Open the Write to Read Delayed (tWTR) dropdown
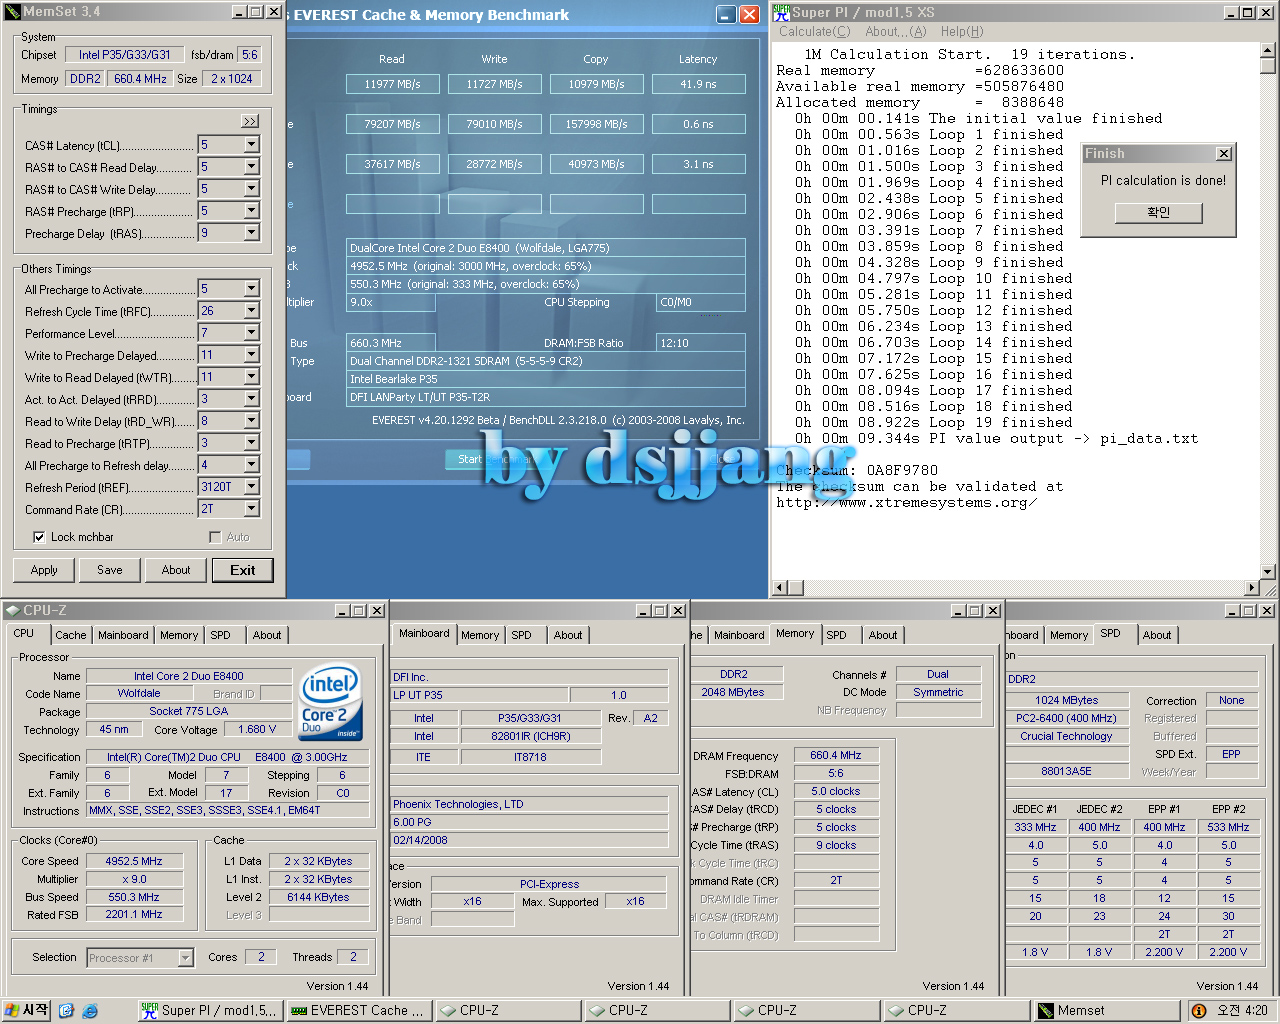Image resolution: width=1280 pixels, height=1024 pixels. (251, 377)
